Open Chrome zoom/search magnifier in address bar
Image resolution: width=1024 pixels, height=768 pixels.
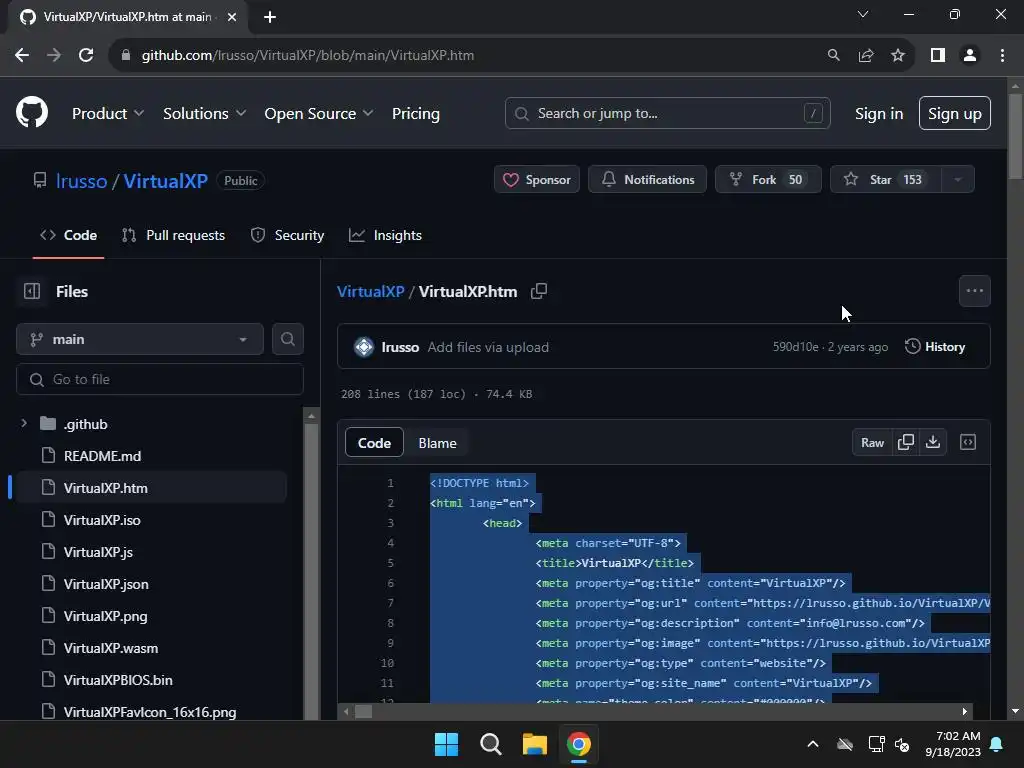[833, 56]
